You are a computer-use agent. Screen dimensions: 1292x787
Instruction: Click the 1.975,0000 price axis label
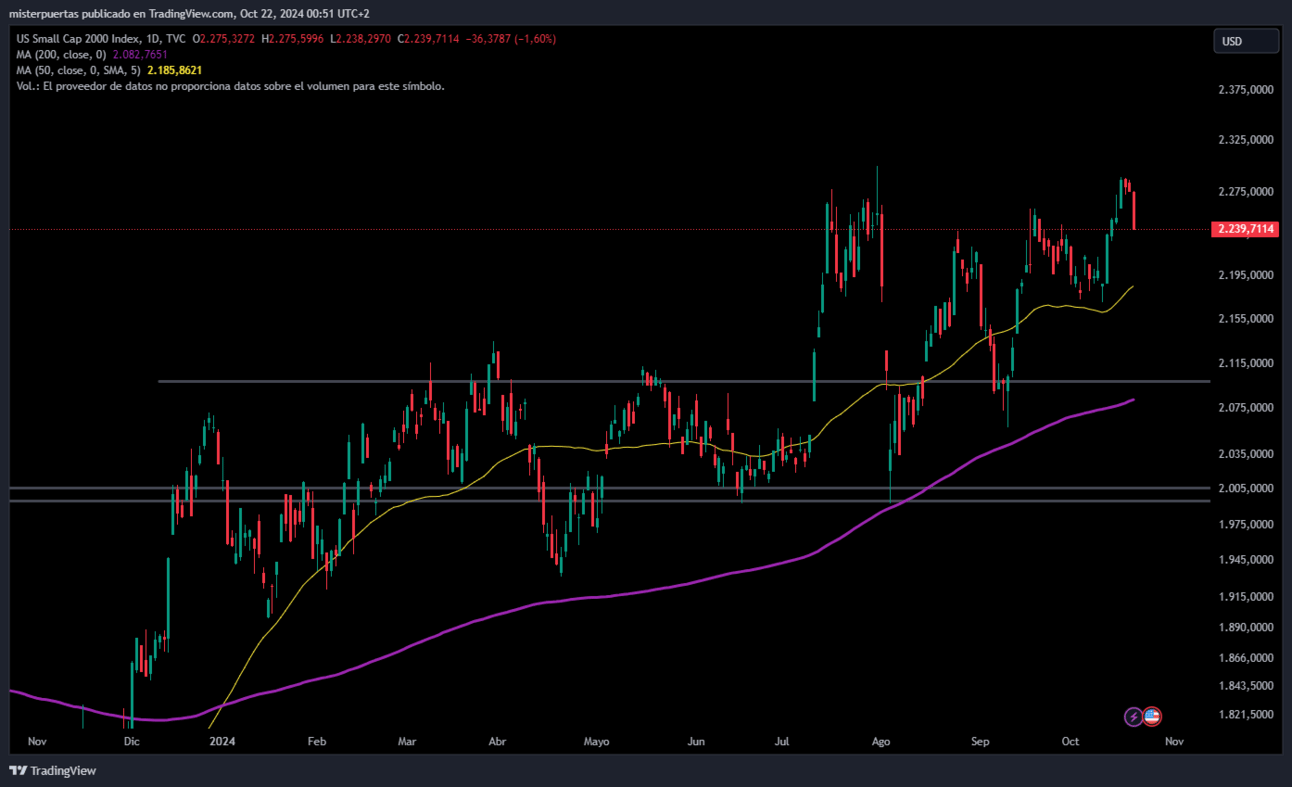pos(1245,524)
